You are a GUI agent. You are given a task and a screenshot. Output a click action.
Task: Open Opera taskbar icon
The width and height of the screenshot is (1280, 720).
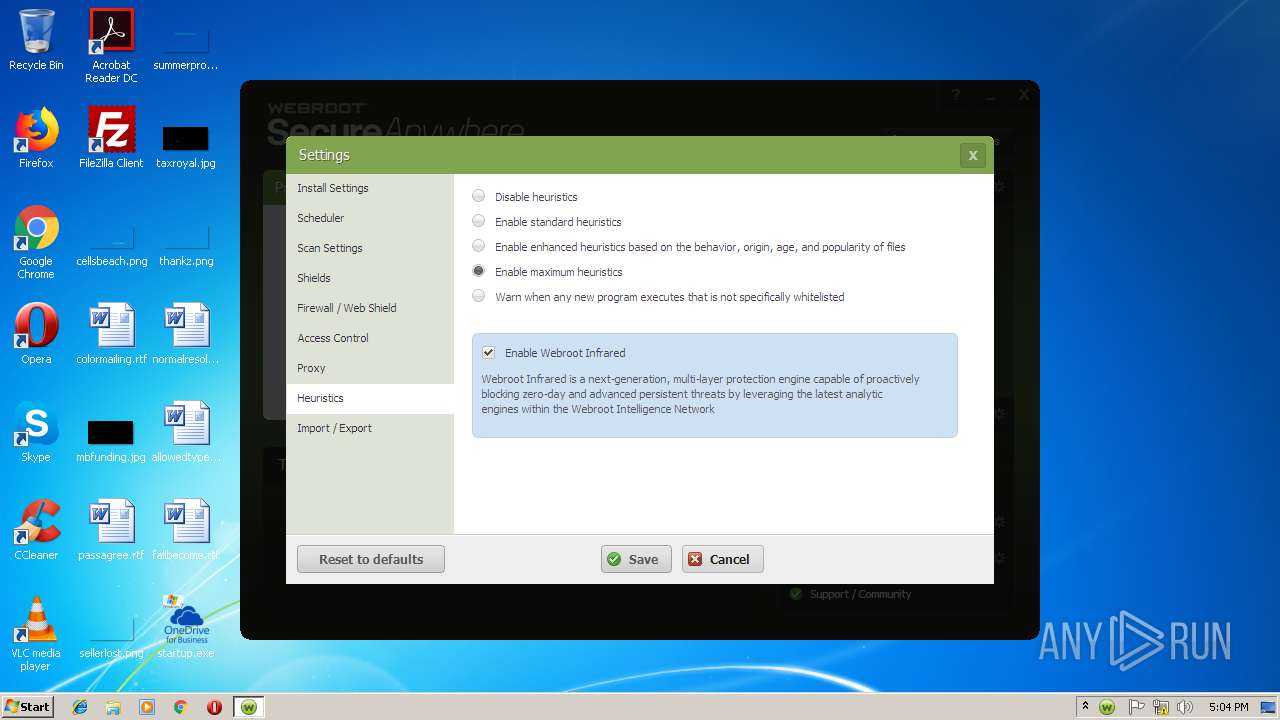214,707
